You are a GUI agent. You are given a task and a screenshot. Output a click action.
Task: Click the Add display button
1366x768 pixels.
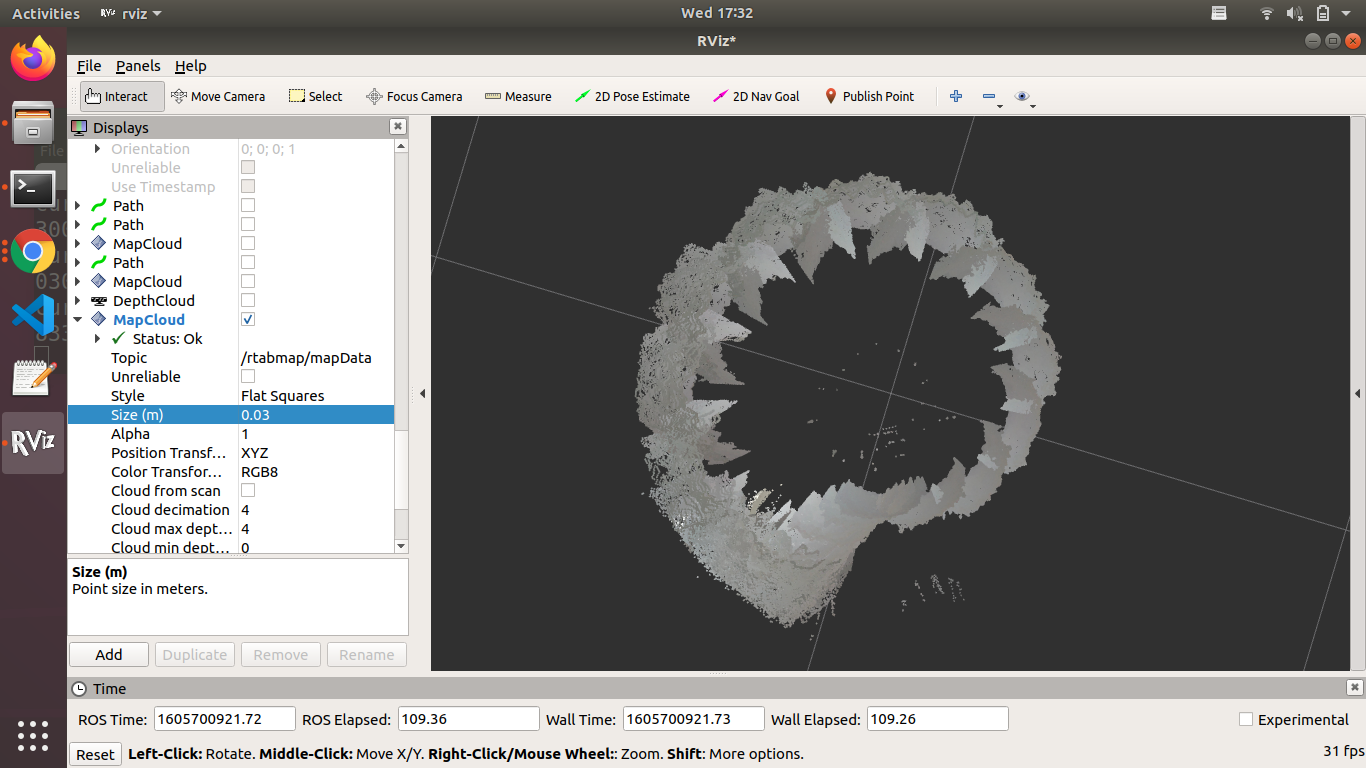pos(109,655)
